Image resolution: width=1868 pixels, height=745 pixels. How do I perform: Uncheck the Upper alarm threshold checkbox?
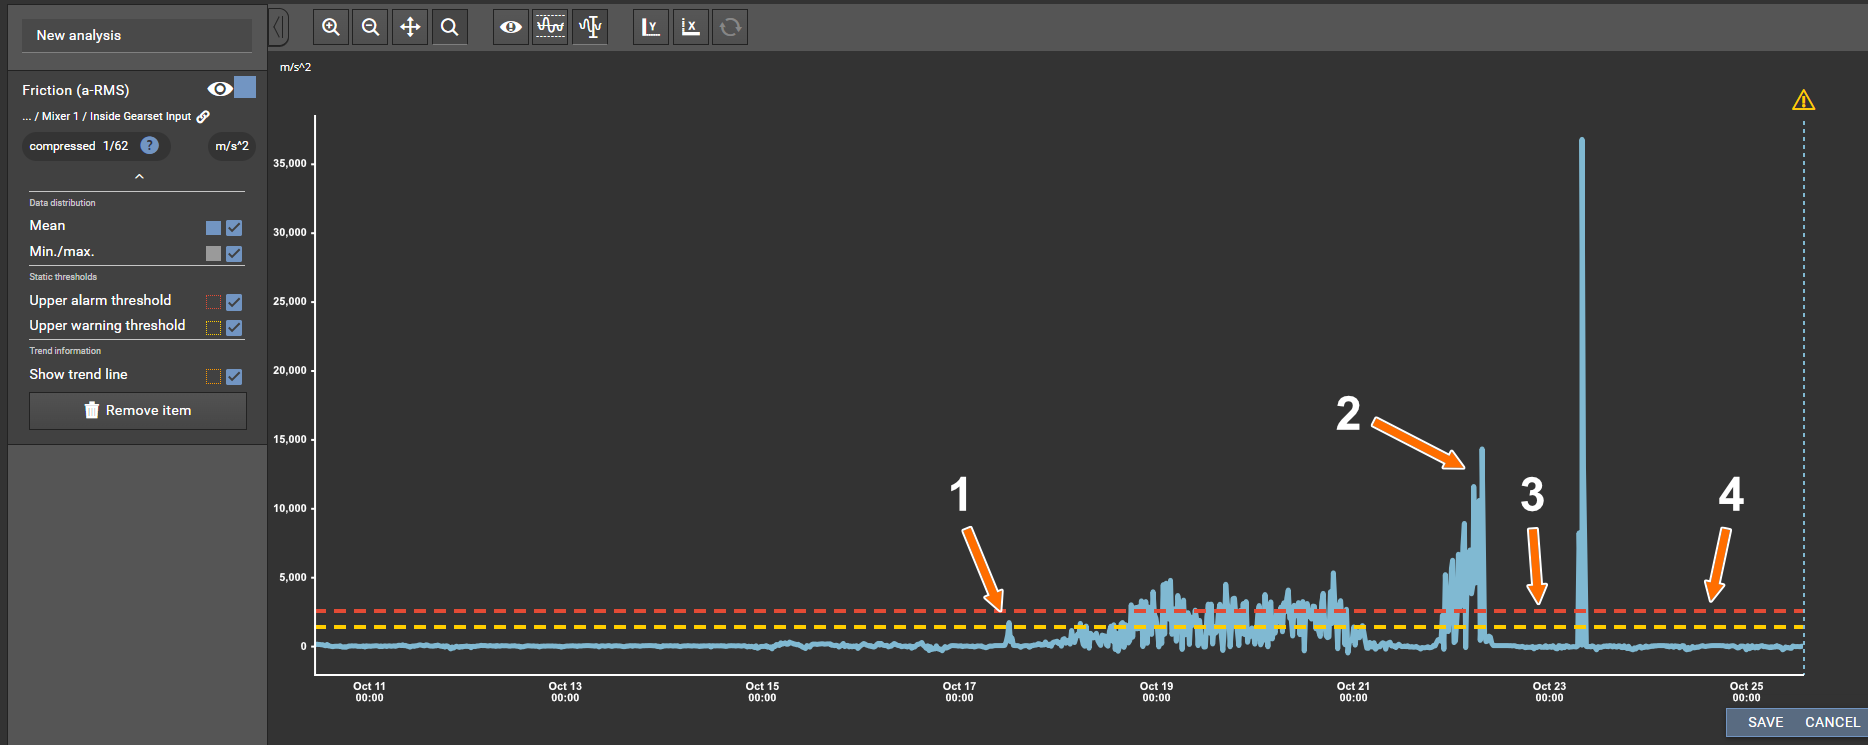click(234, 302)
